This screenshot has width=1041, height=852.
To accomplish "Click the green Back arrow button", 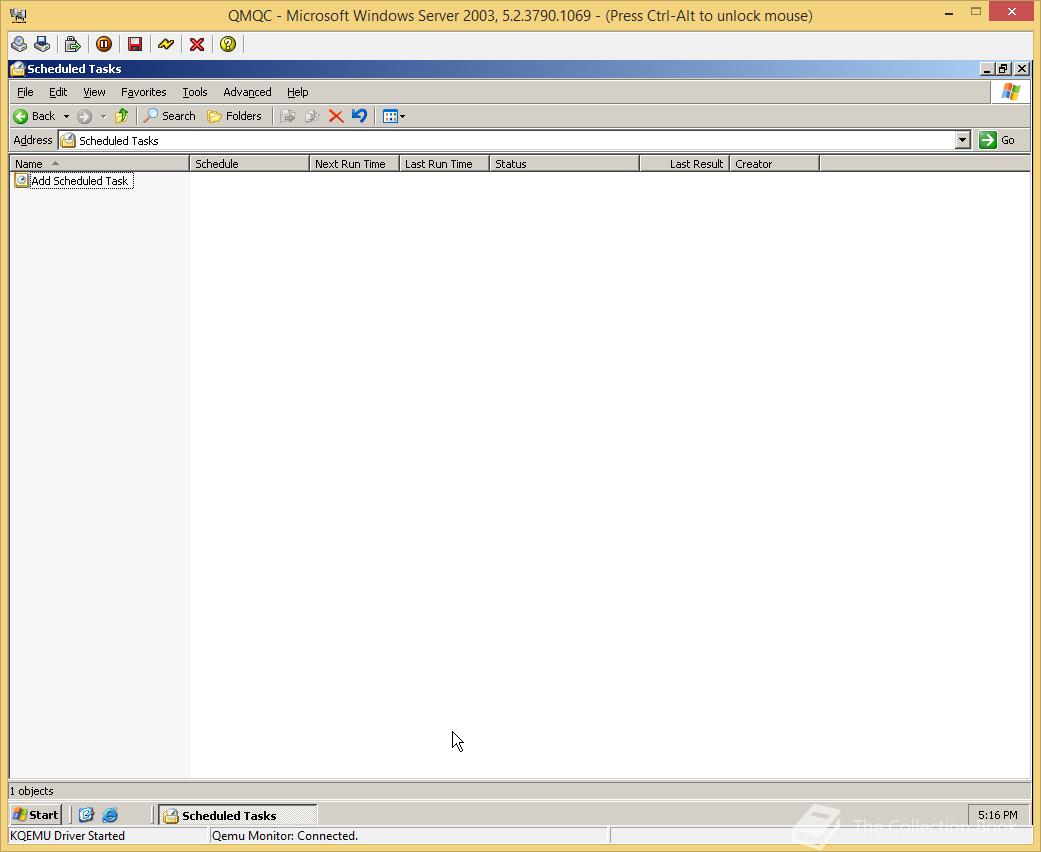I will pos(35,116).
